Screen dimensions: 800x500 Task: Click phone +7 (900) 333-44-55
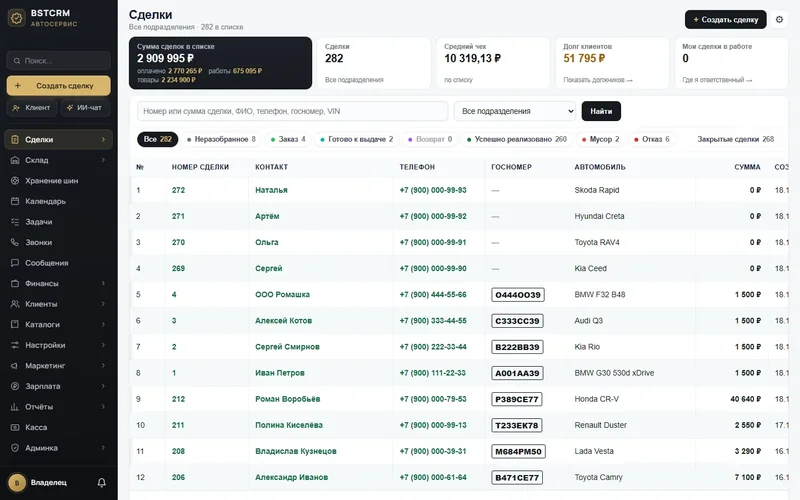tap(433, 321)
